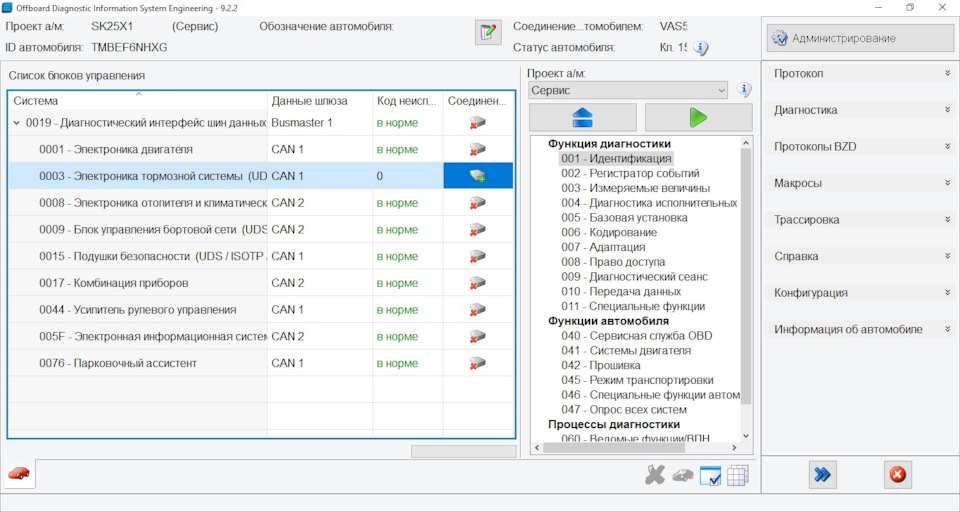960x512 pixels.
Task: Collapse the 0019 gateway tree node
Action: (17, 123)
